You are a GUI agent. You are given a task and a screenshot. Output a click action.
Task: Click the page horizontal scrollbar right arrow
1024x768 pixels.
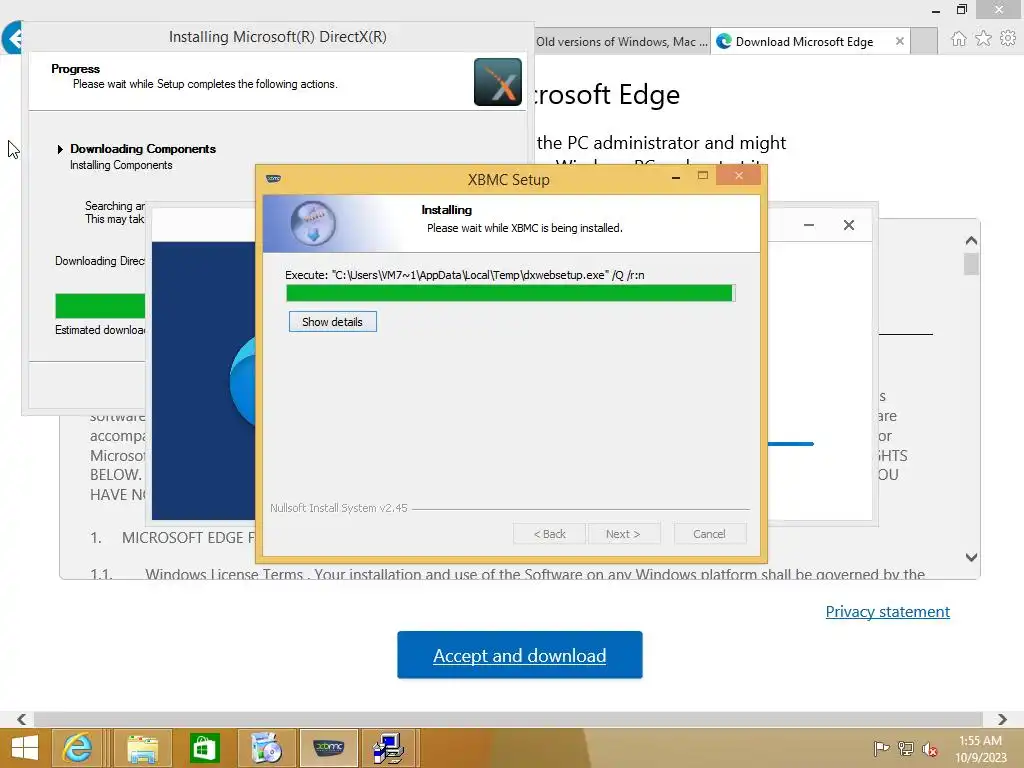[x=1002, y=719]
